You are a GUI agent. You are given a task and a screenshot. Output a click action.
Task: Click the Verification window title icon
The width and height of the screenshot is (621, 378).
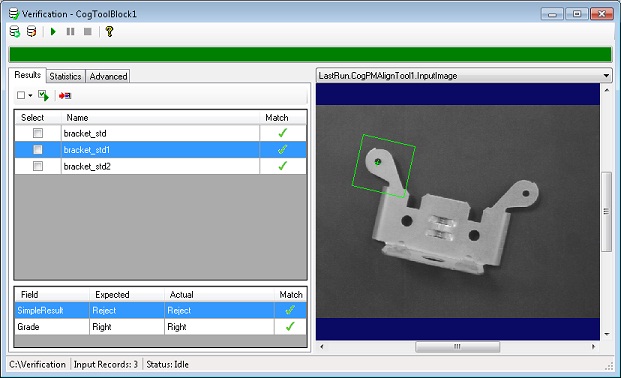pos(14,14)
